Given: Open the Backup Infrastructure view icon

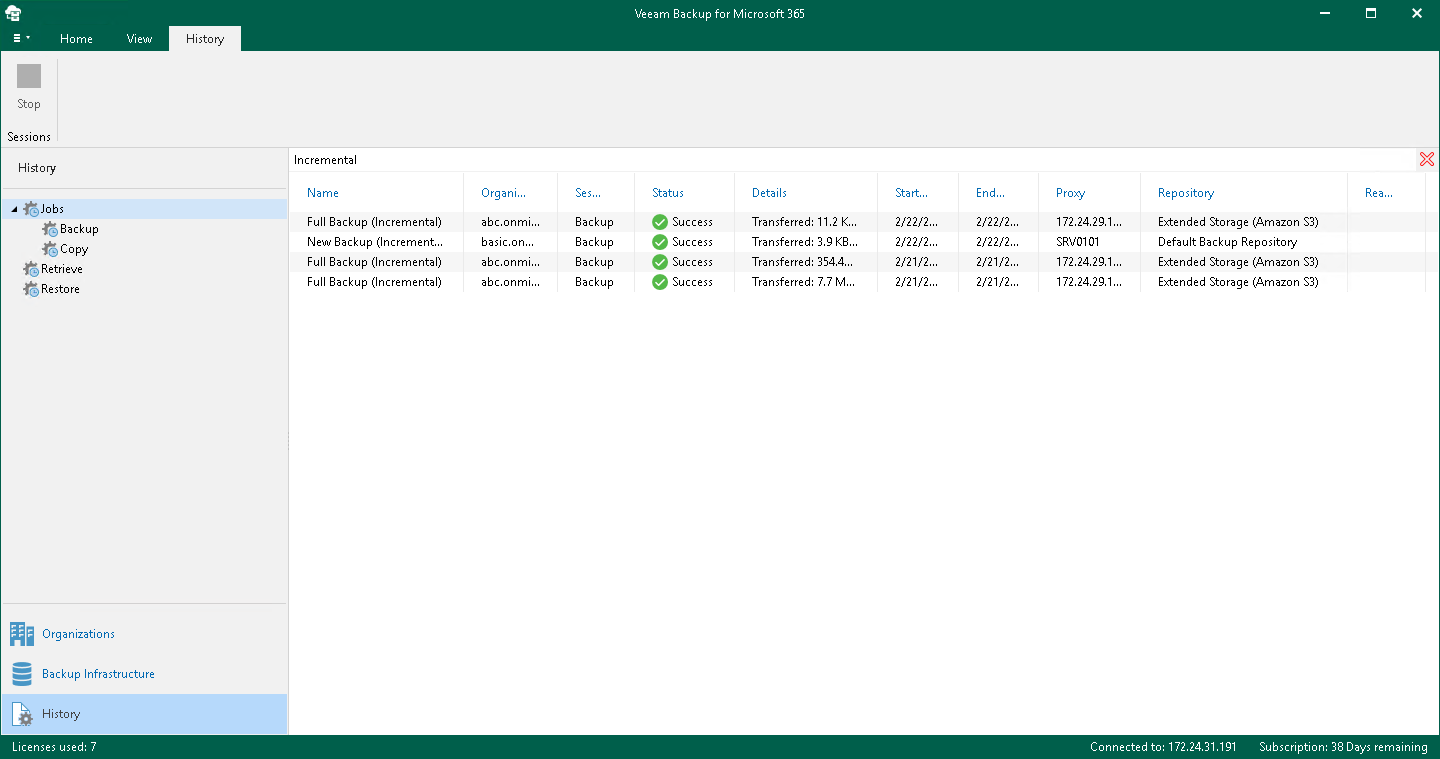Looking at the screenshot, I should [x=22, y=674].
